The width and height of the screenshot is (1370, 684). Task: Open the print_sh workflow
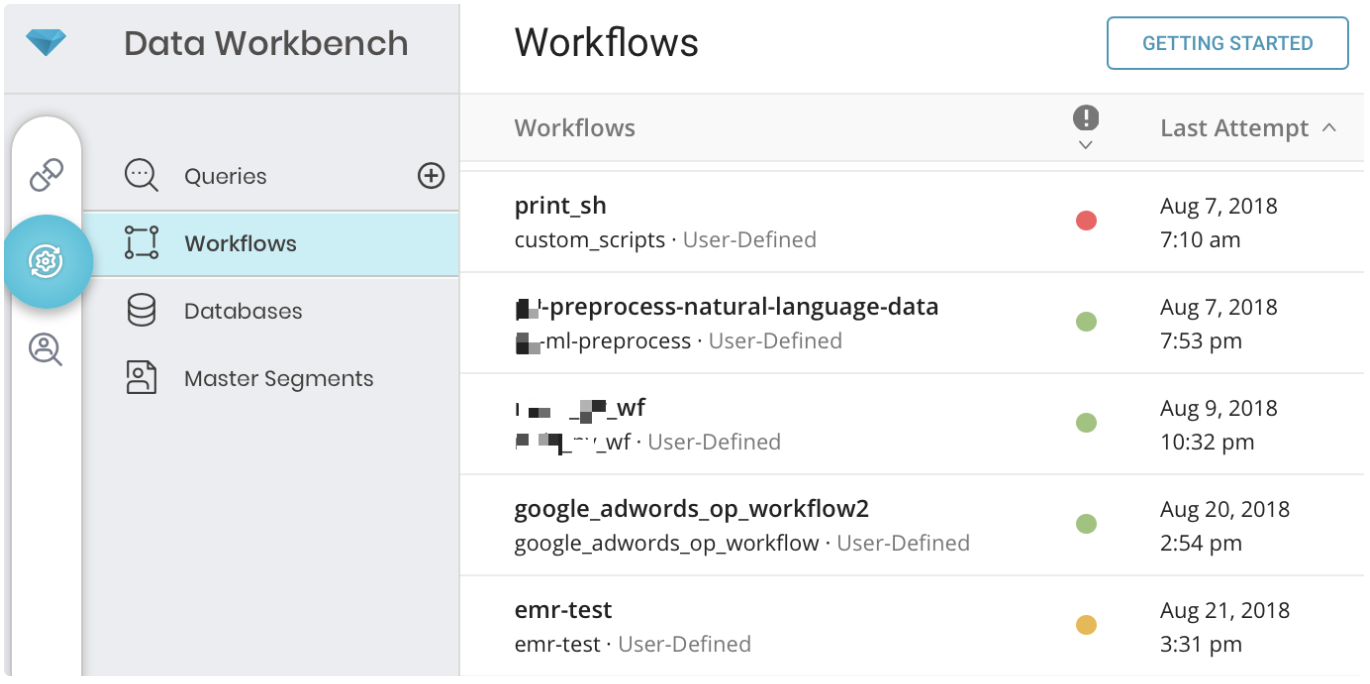[x=560, y=206]
